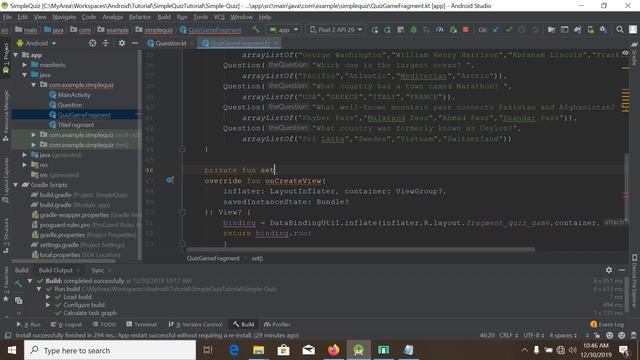
Task: Click the red Stop button in toolbar
Action: click(x=465, y=29)
